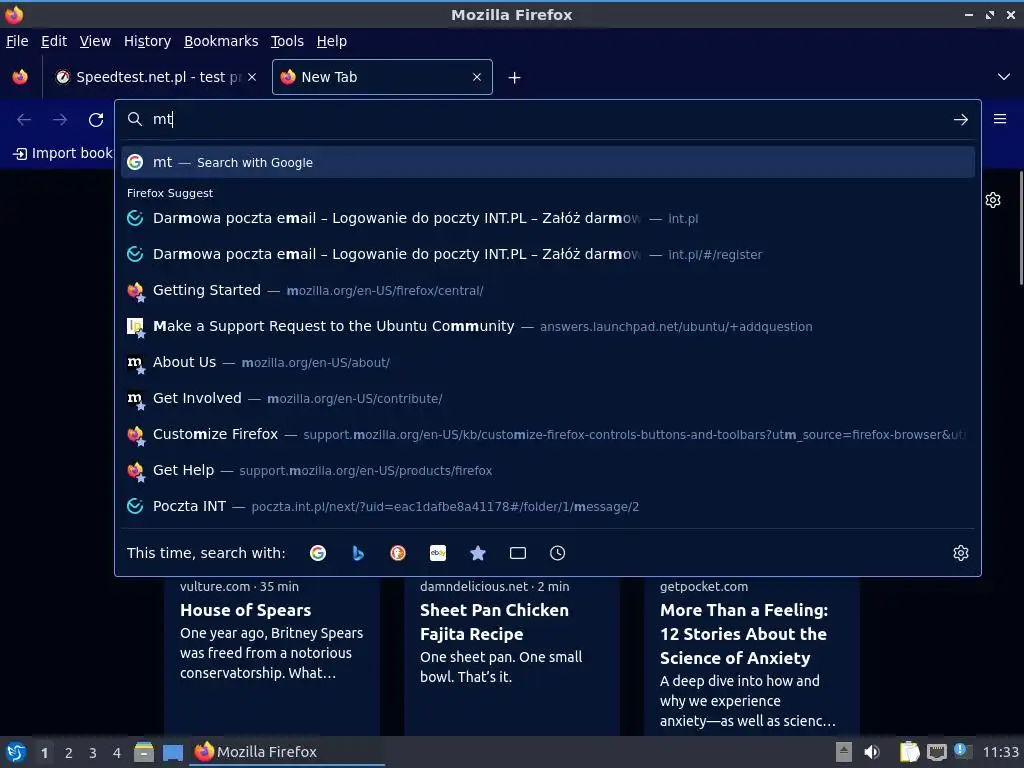
Task: Open new tab personalize gear icon
Action: pyautogui.click(x=993, y=200)
